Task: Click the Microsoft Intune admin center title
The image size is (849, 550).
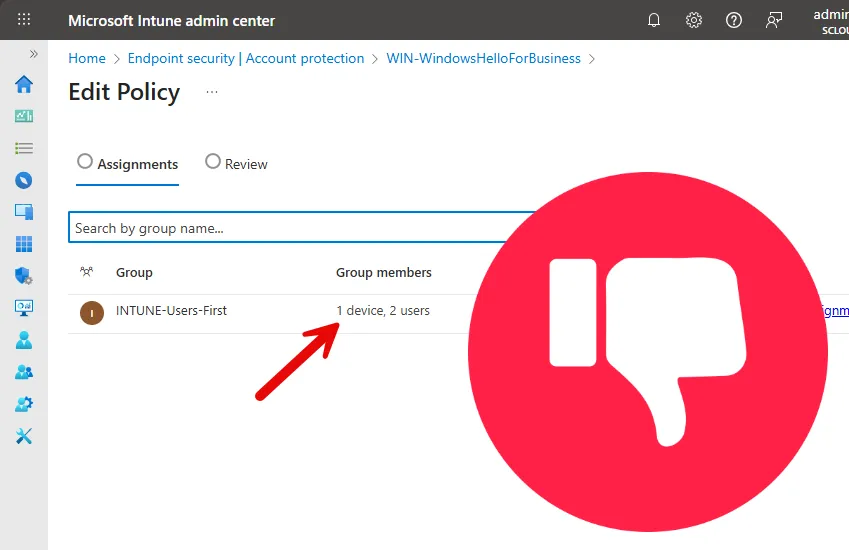Action: (x=172, y=21)
